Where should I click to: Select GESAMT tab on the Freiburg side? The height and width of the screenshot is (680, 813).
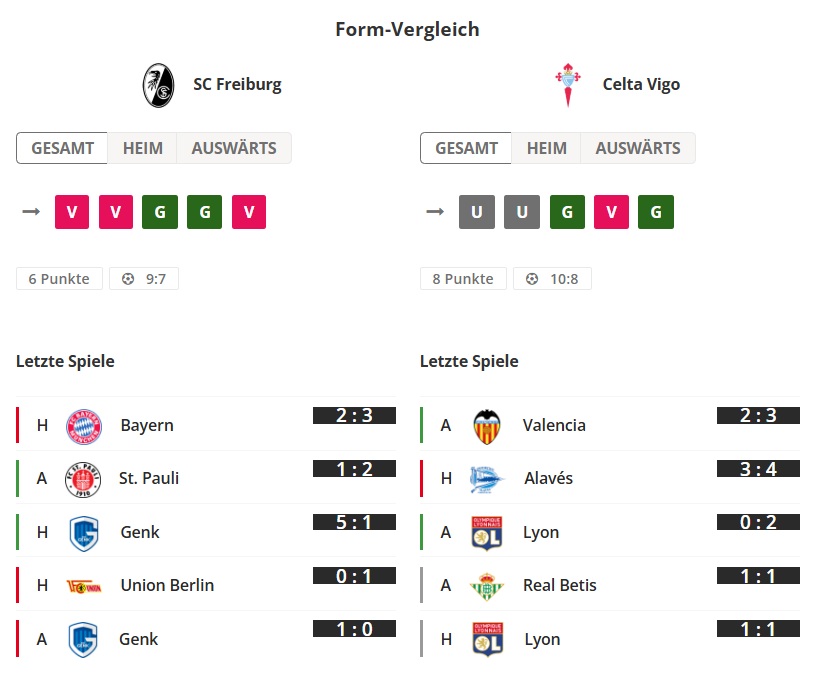tap(62, 147)
